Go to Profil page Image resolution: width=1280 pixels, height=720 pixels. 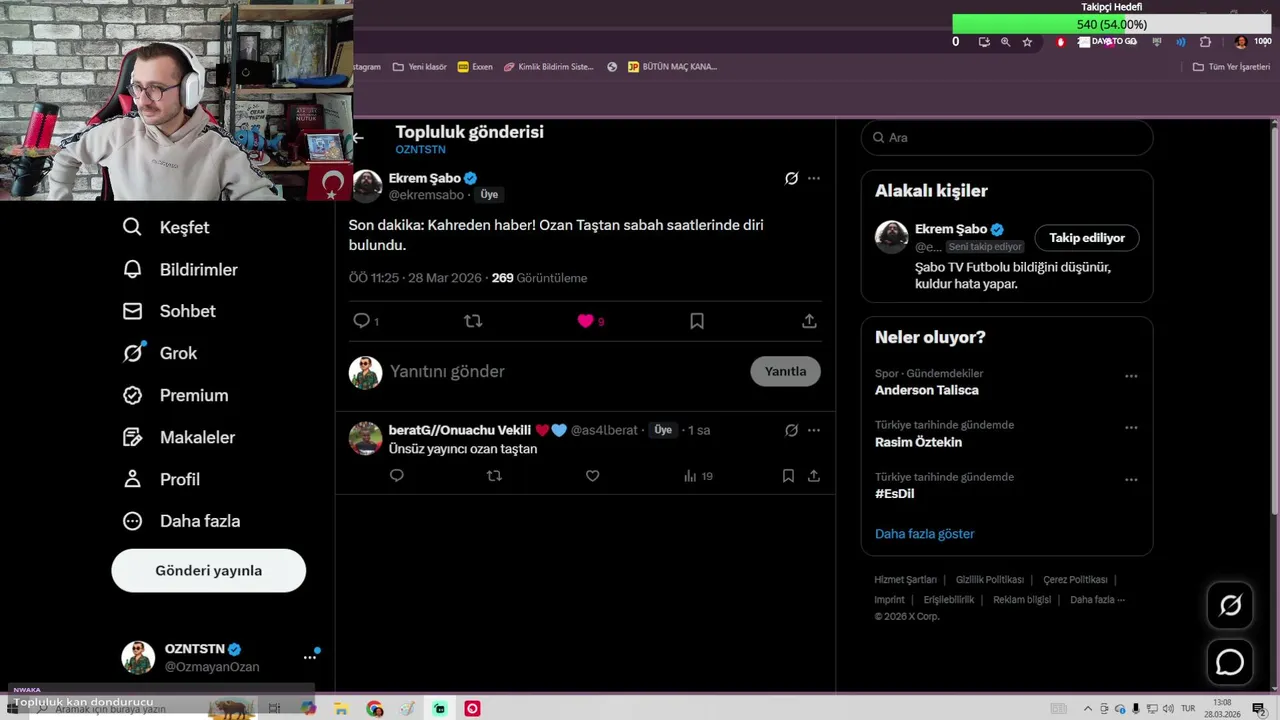tap(161, 479)
